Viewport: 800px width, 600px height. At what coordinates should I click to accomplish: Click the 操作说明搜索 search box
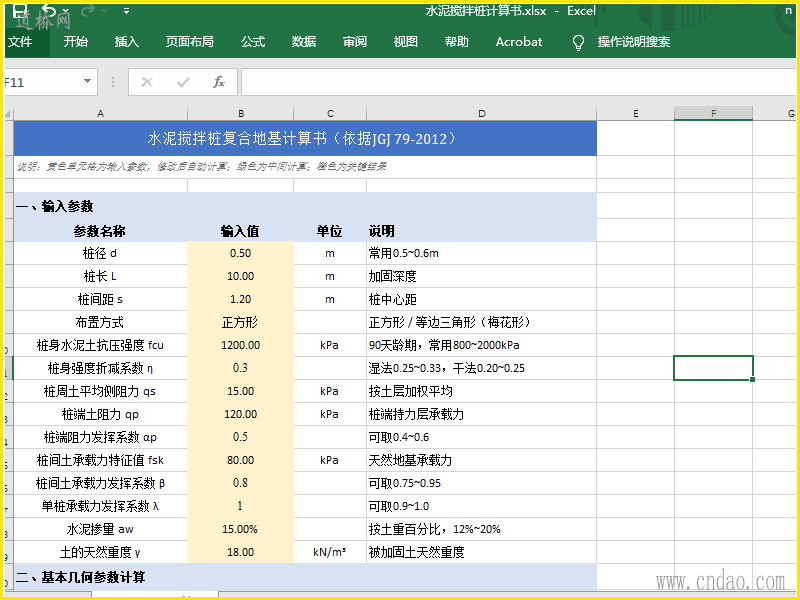[634, 42]
